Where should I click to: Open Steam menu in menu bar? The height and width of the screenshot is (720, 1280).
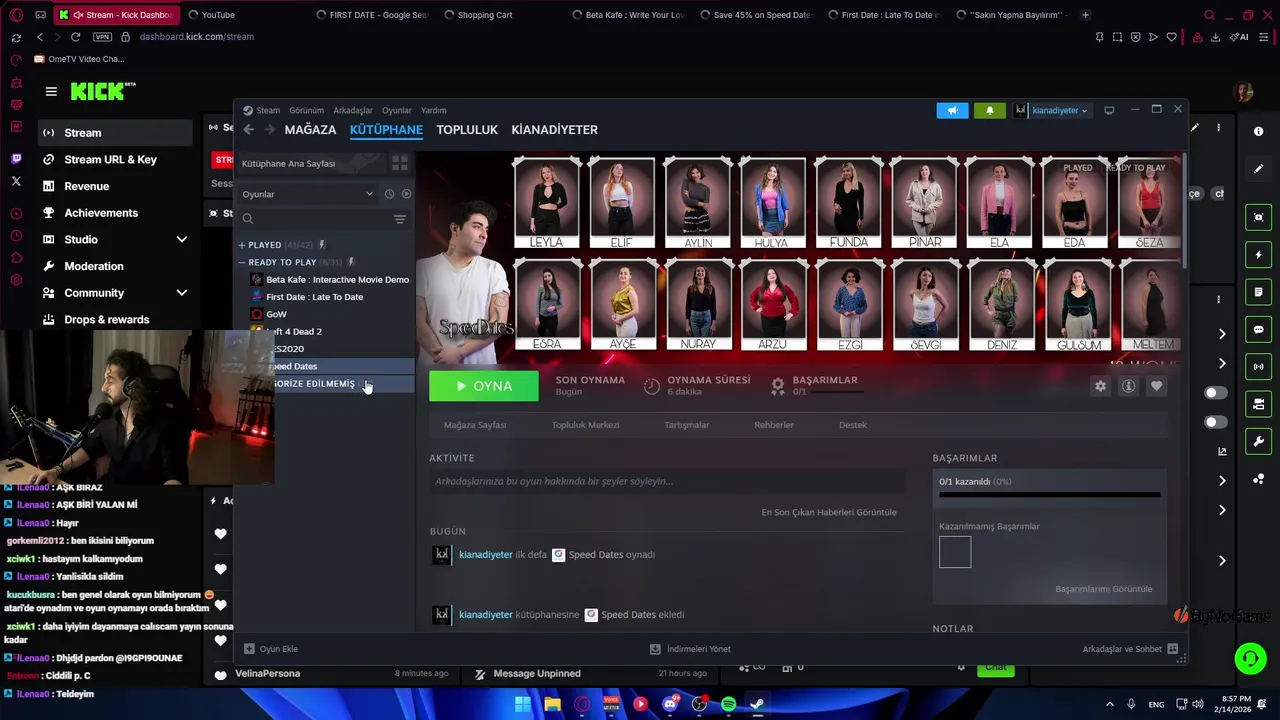coord(268,110)
